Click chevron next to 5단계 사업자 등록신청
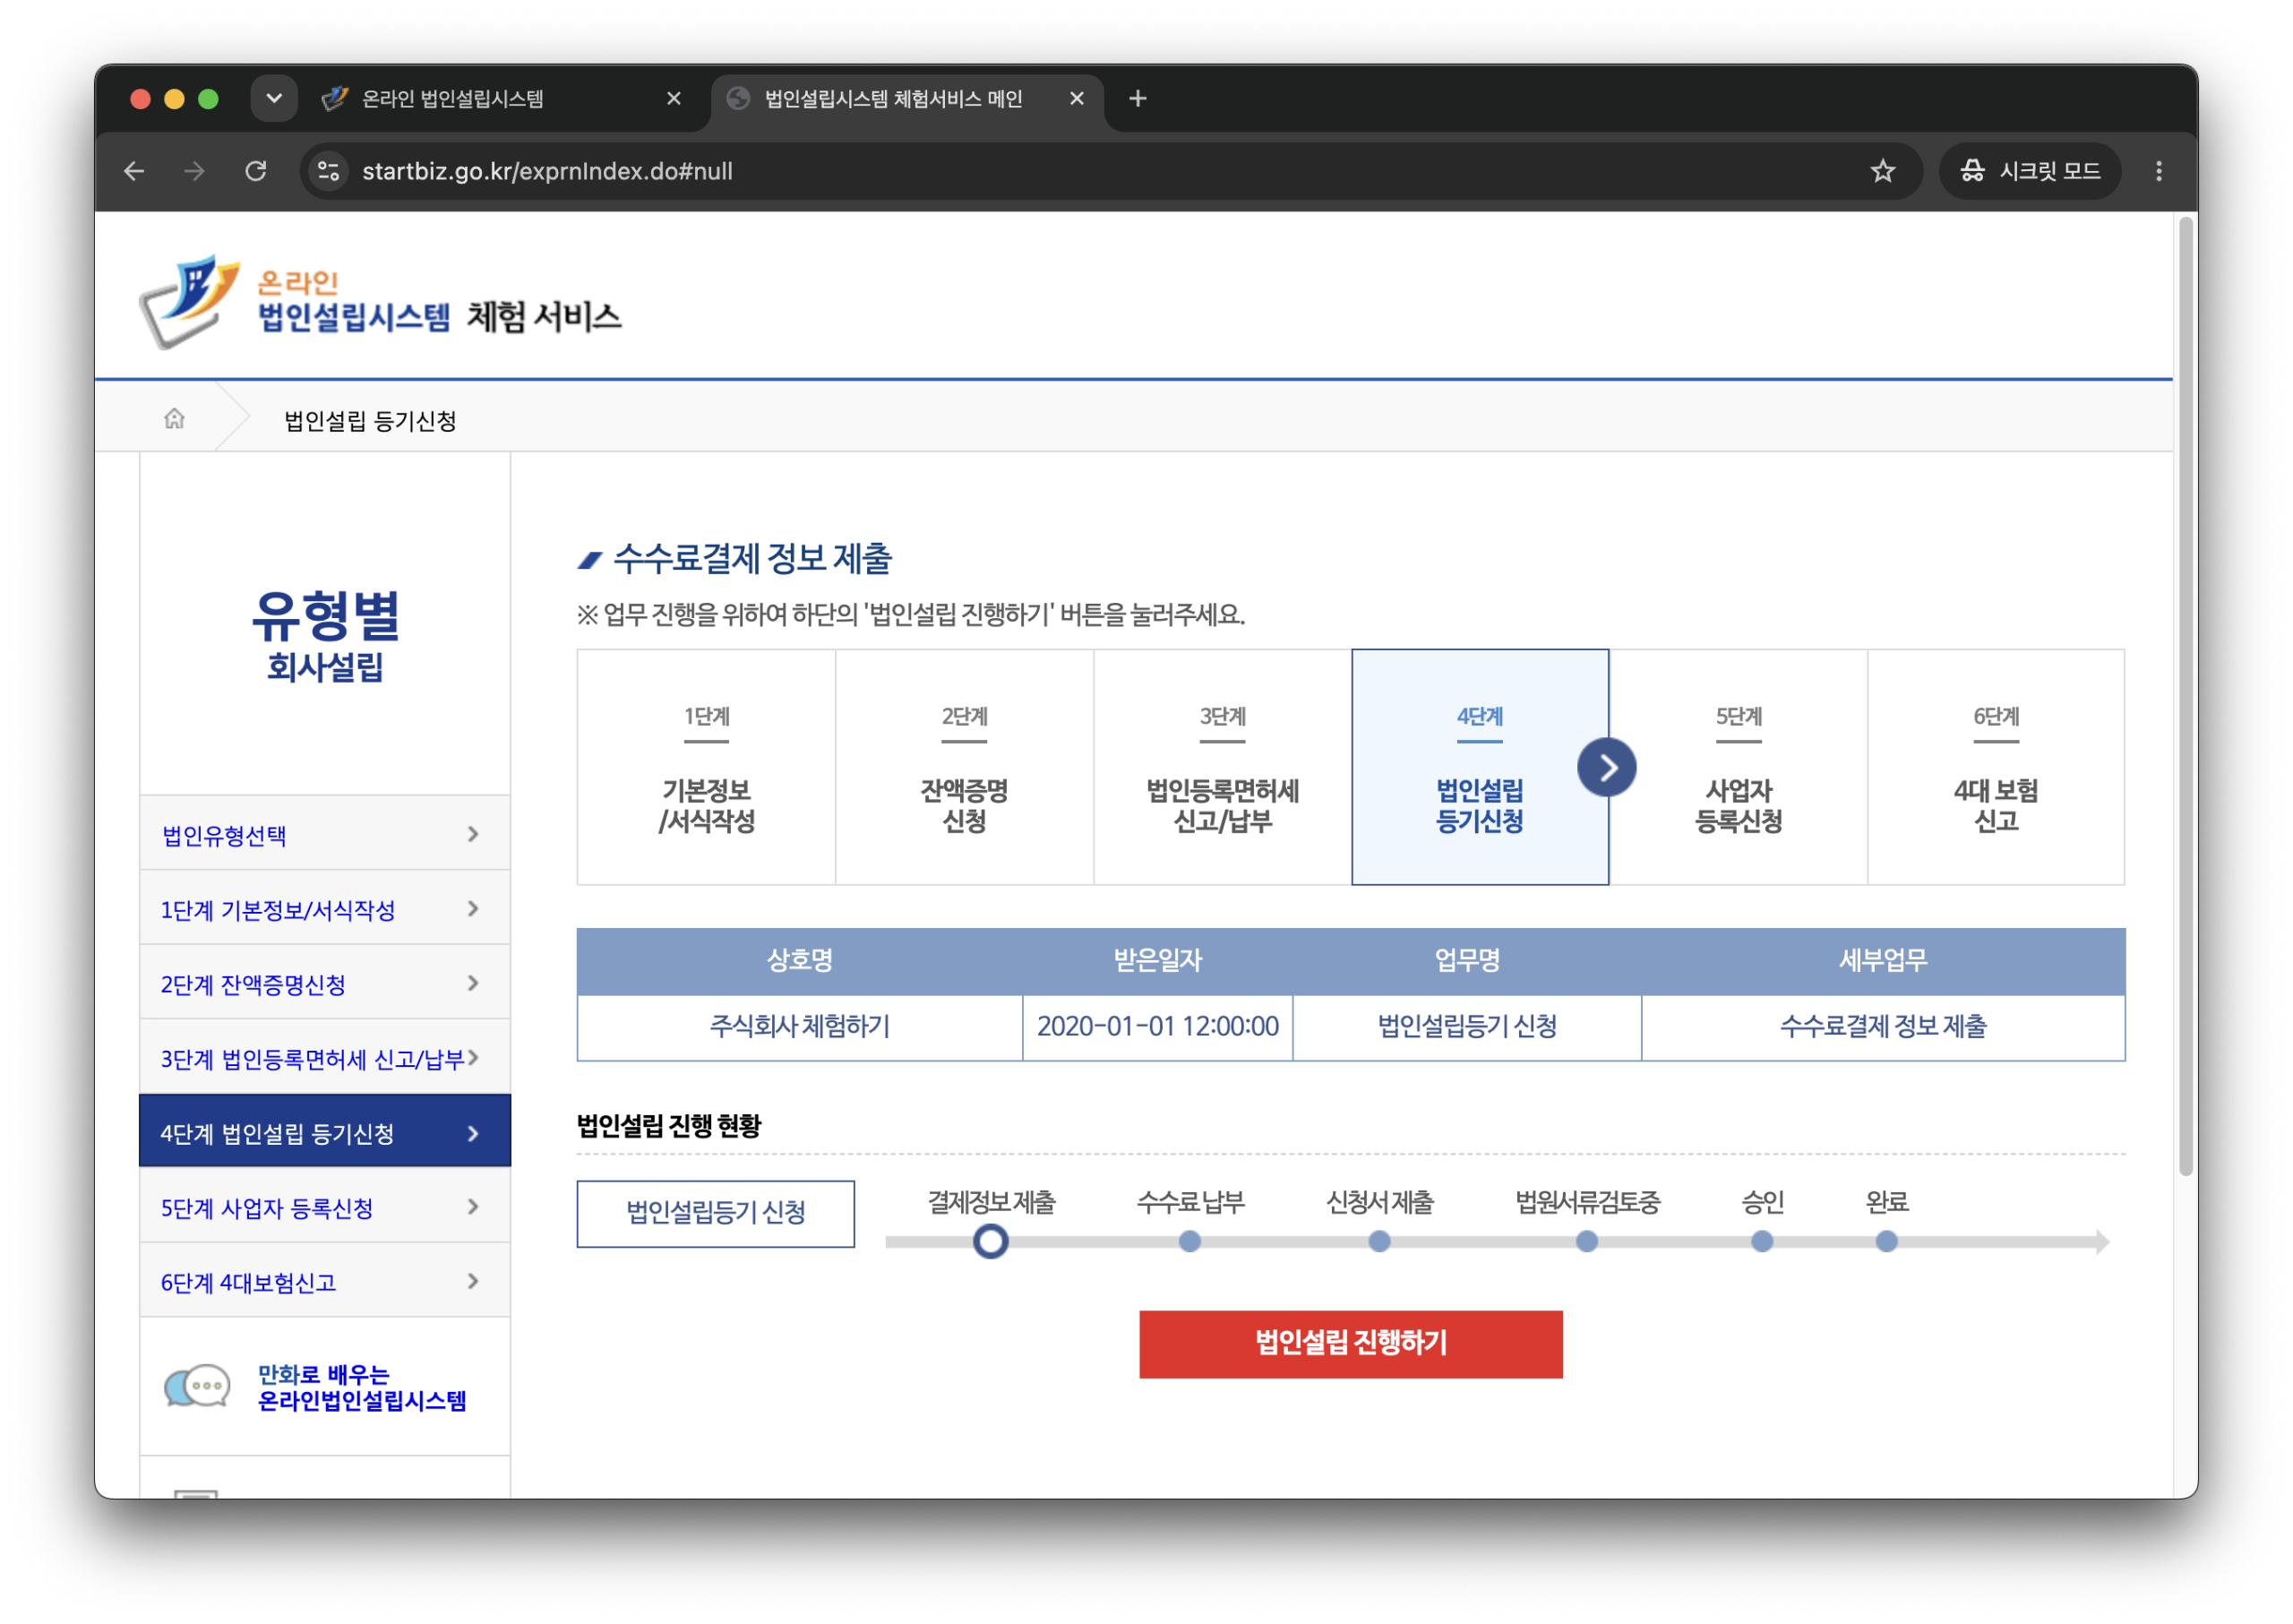The height and width of the screenshot is (1624, 2293). point(473,1207)
